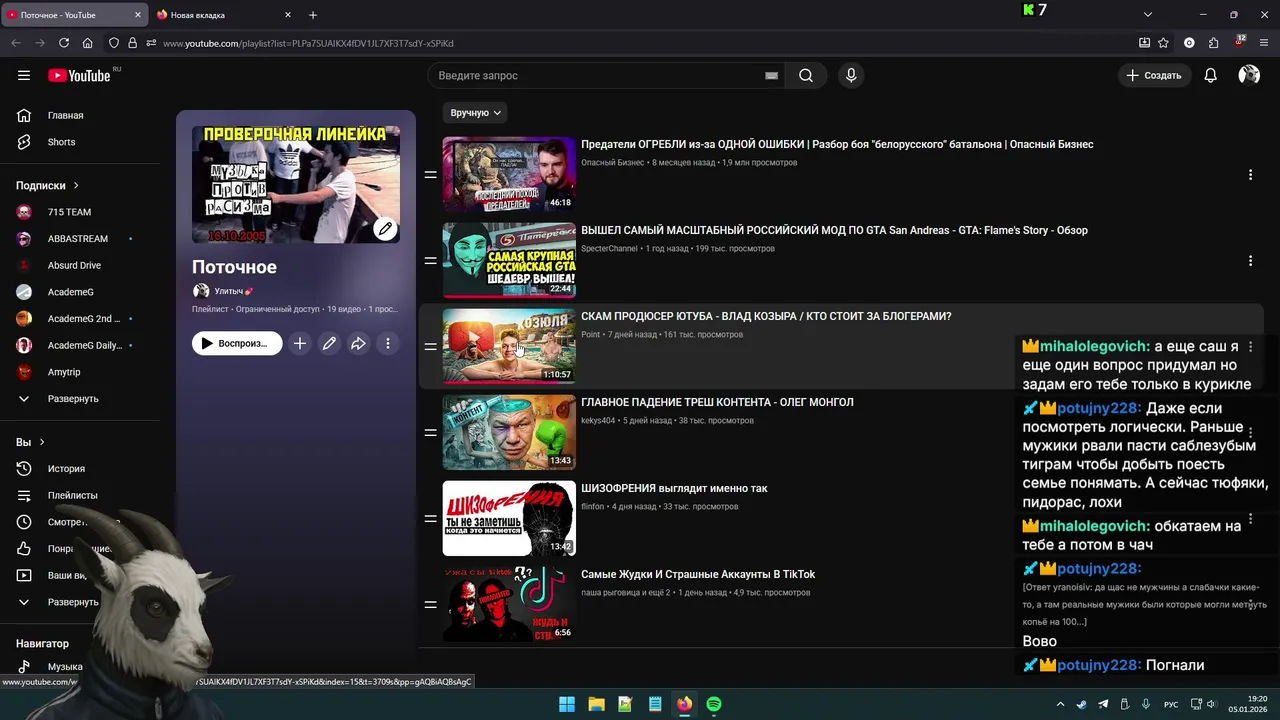Add videos with the plus button
The height and width of the screenshot is (720, 1280).
[x=300, y=343]
